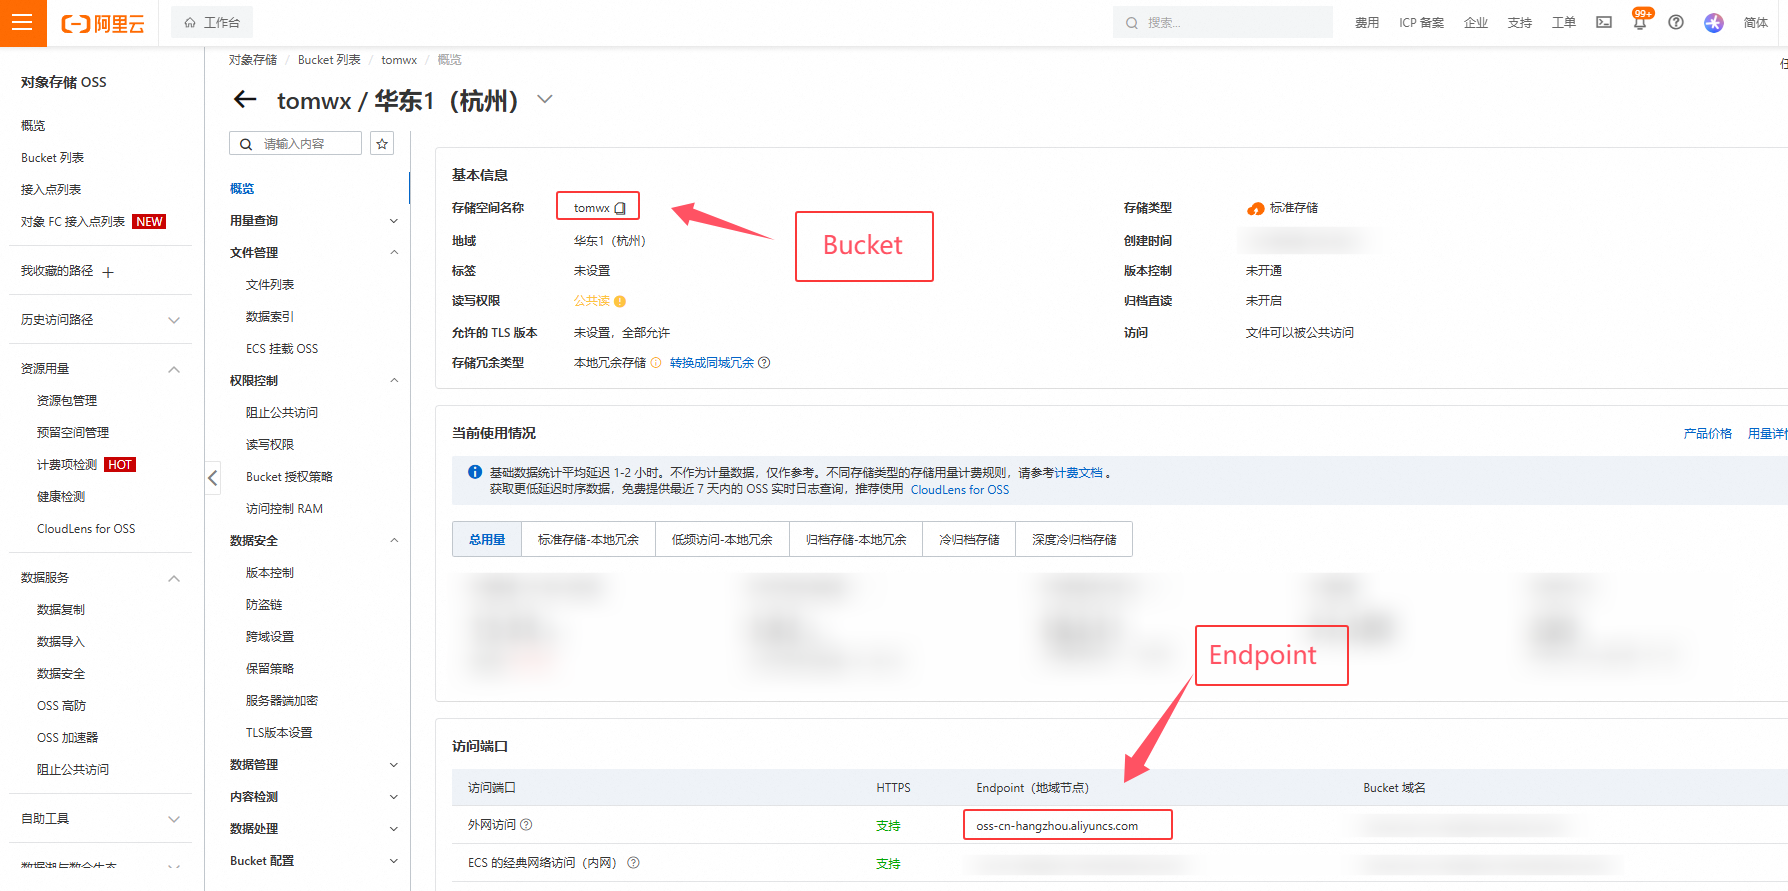Select the Total Usage (总用量) tab
The height and width of the screenshot is (891, 1788).
coord(487,539)
